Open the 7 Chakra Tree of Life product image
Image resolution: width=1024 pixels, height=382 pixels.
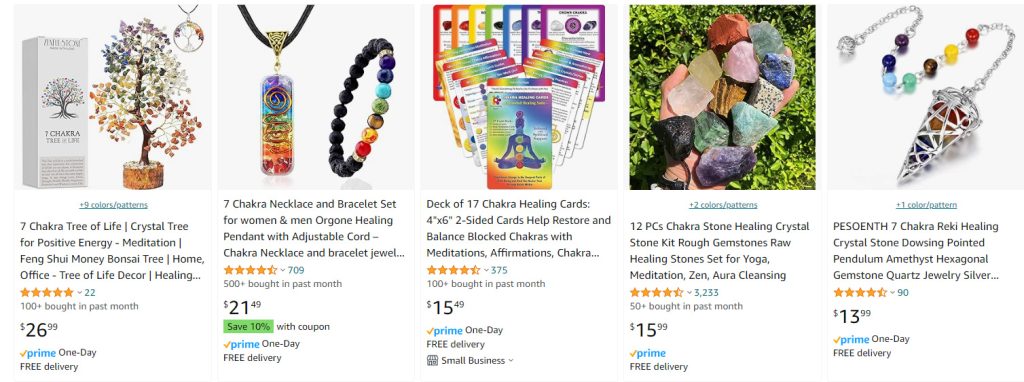[x=113, y=97]
